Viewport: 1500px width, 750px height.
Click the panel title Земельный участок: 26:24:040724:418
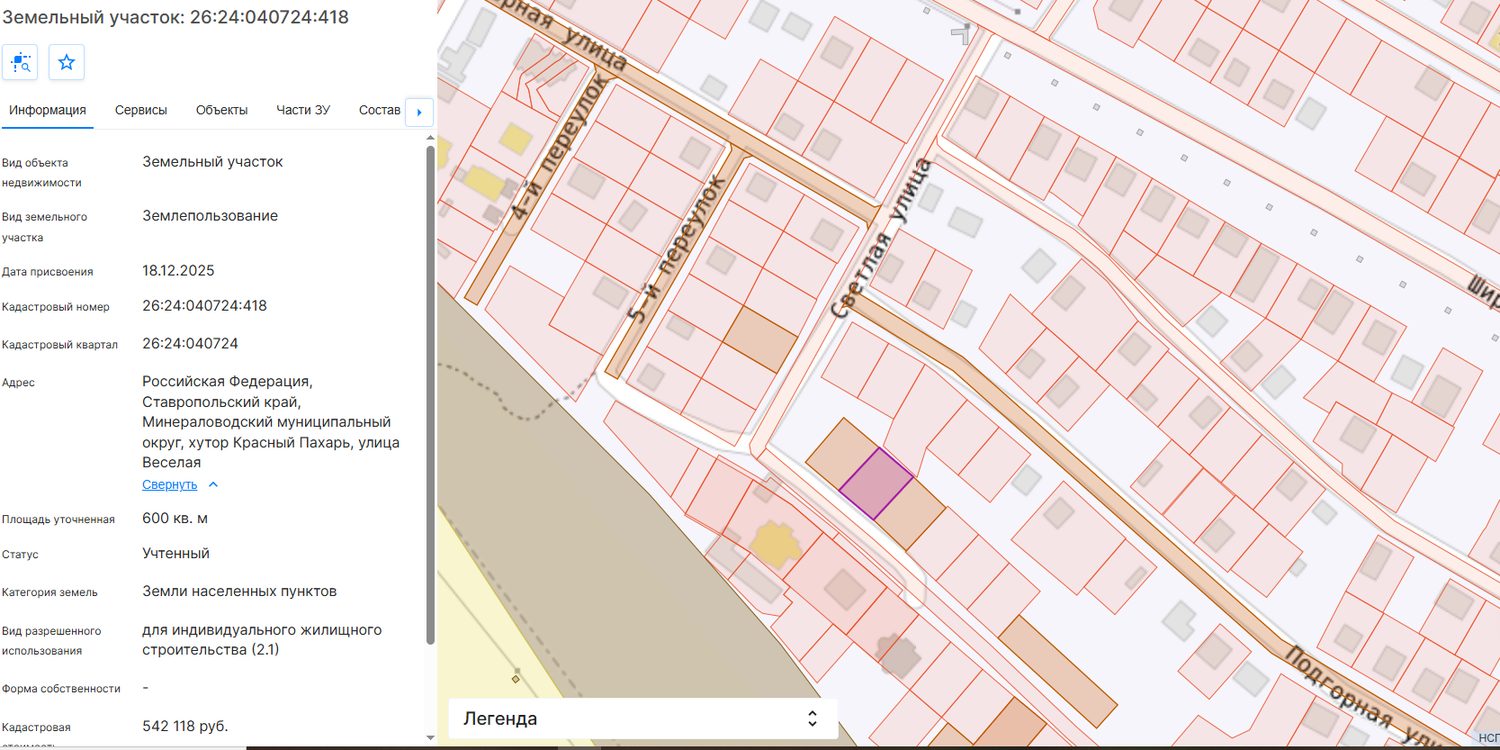(x=176, y=17)
